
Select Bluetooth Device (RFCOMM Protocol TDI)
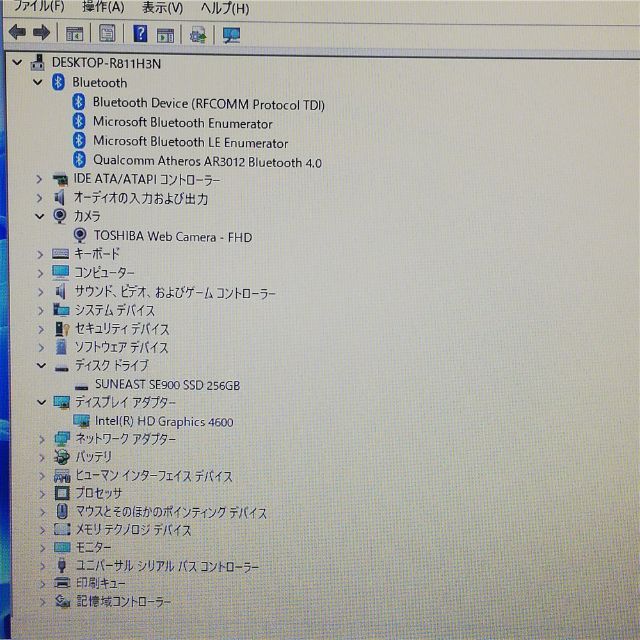(209, 104)
